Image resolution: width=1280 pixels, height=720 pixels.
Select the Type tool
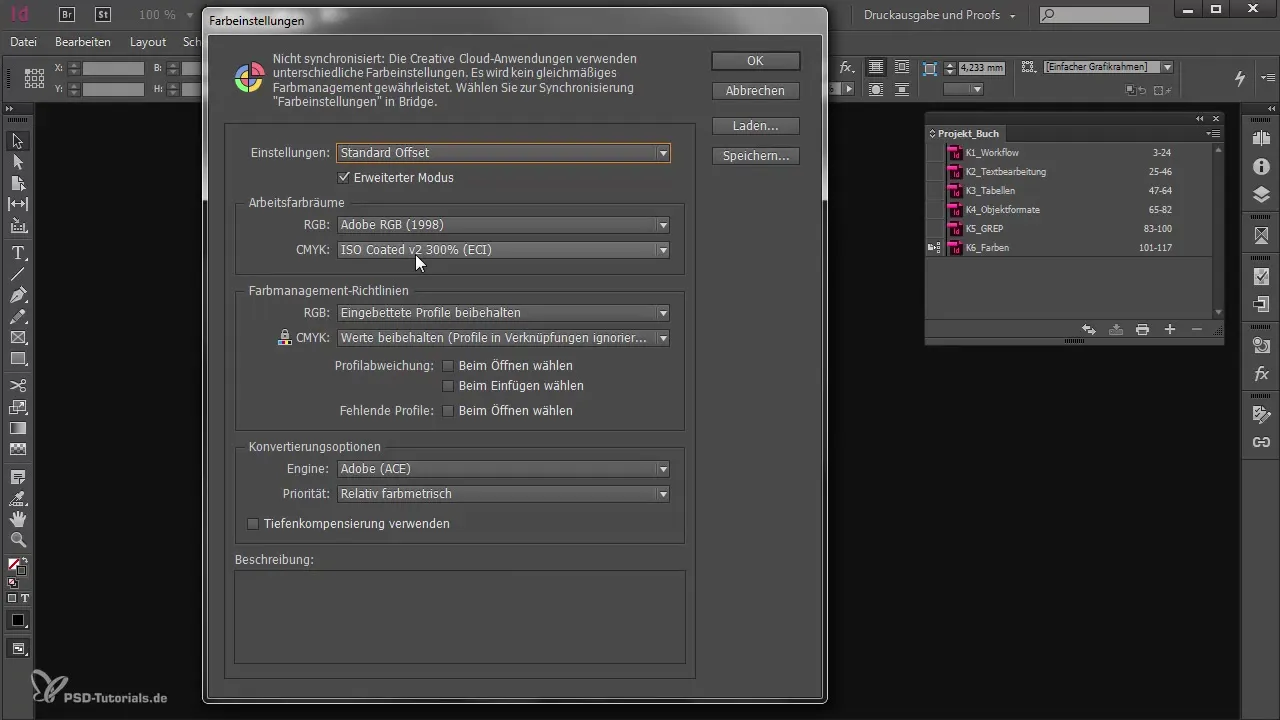pos(18,252)
